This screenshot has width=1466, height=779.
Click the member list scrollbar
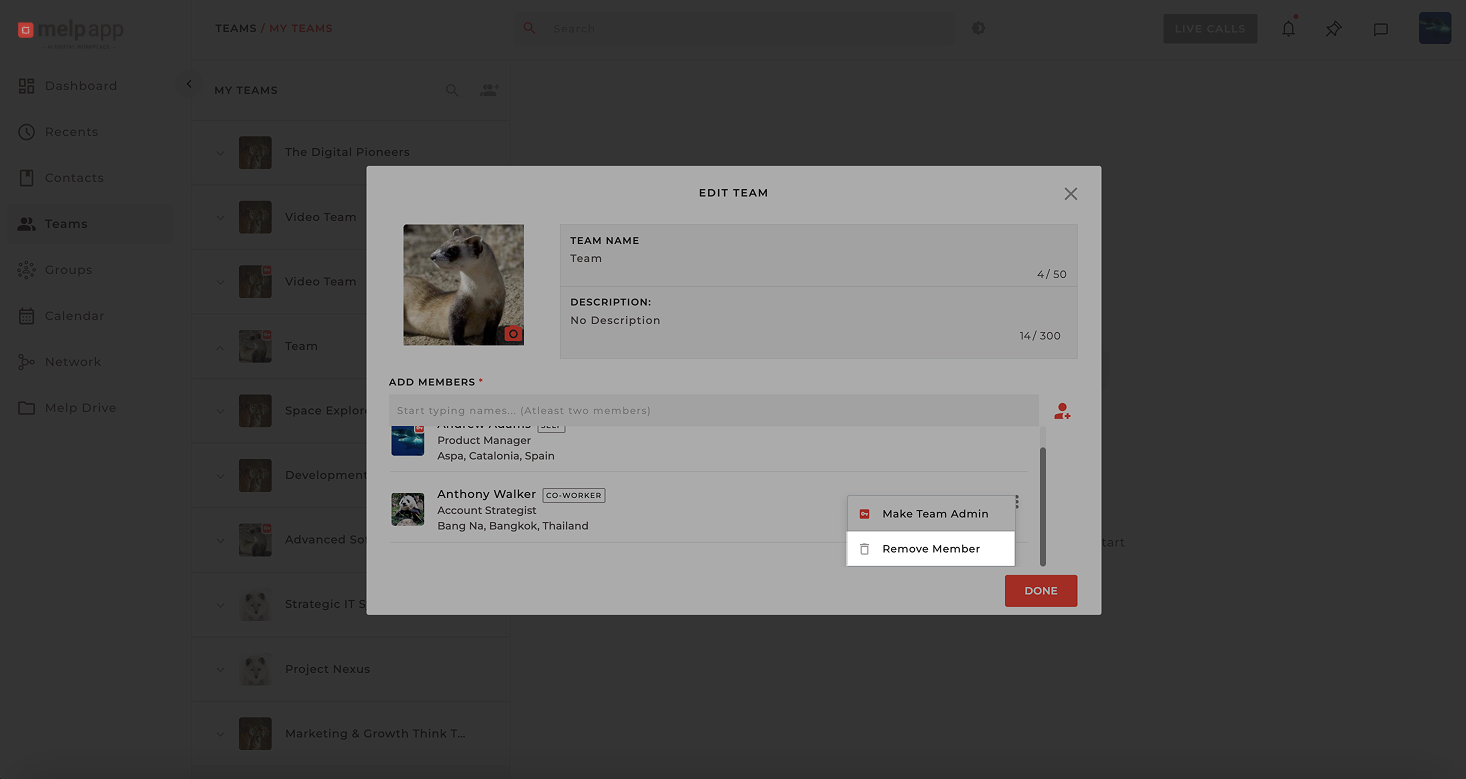[x=1043, y=505]
